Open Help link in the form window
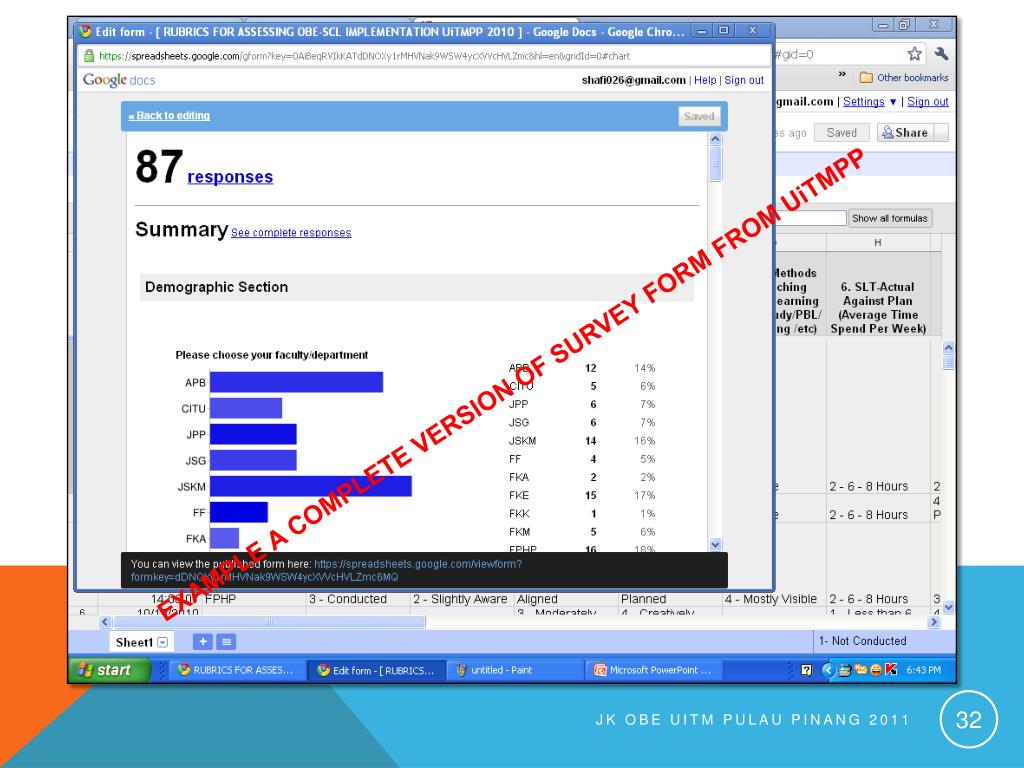1024x768 pixels. click(x=705, y=80)
